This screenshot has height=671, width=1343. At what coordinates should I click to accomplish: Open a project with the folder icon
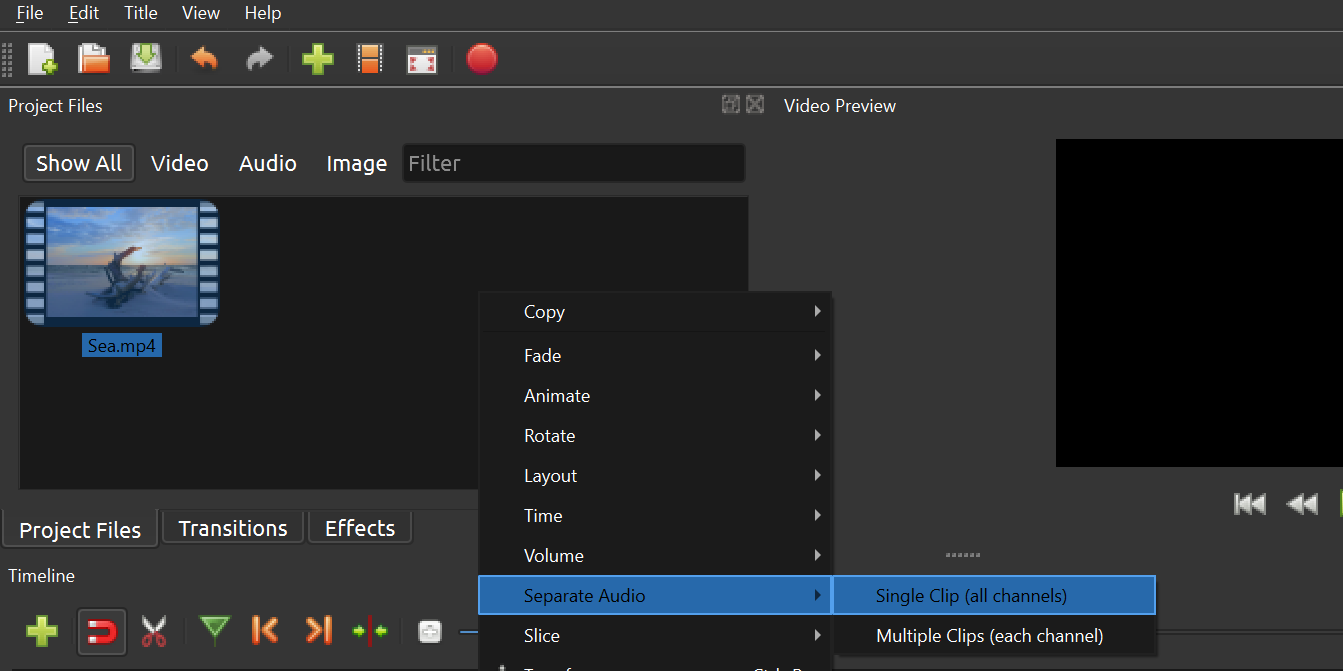(x=94, y=60)
